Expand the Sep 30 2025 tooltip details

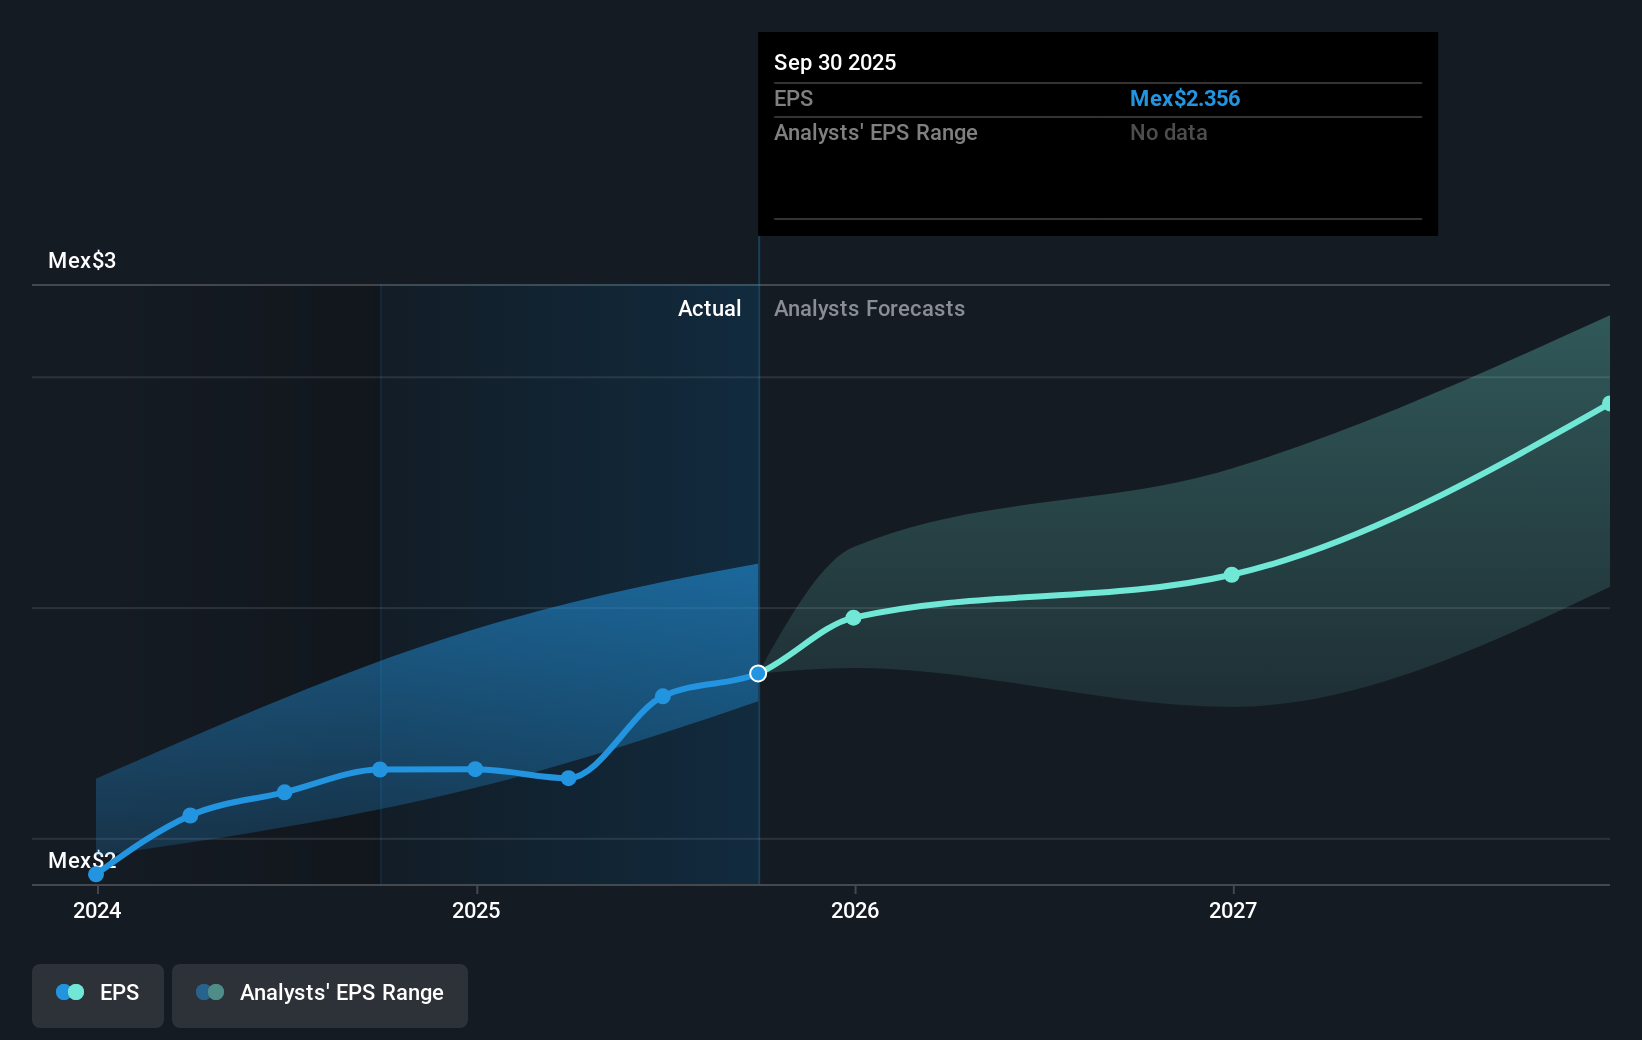point(1097,62)
